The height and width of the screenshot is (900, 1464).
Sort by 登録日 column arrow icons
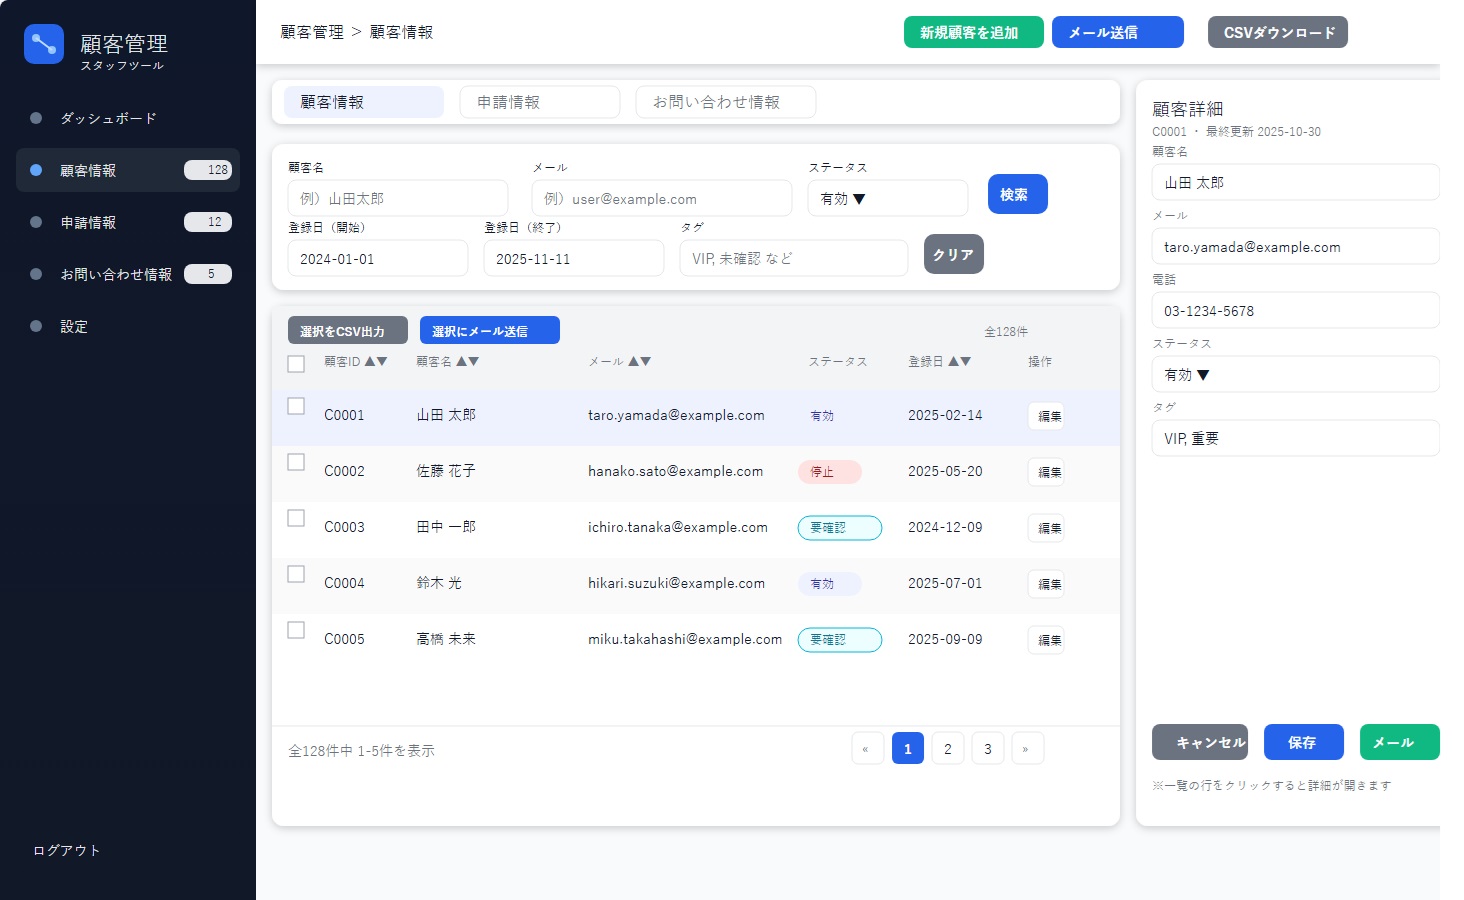pos(960,361)
